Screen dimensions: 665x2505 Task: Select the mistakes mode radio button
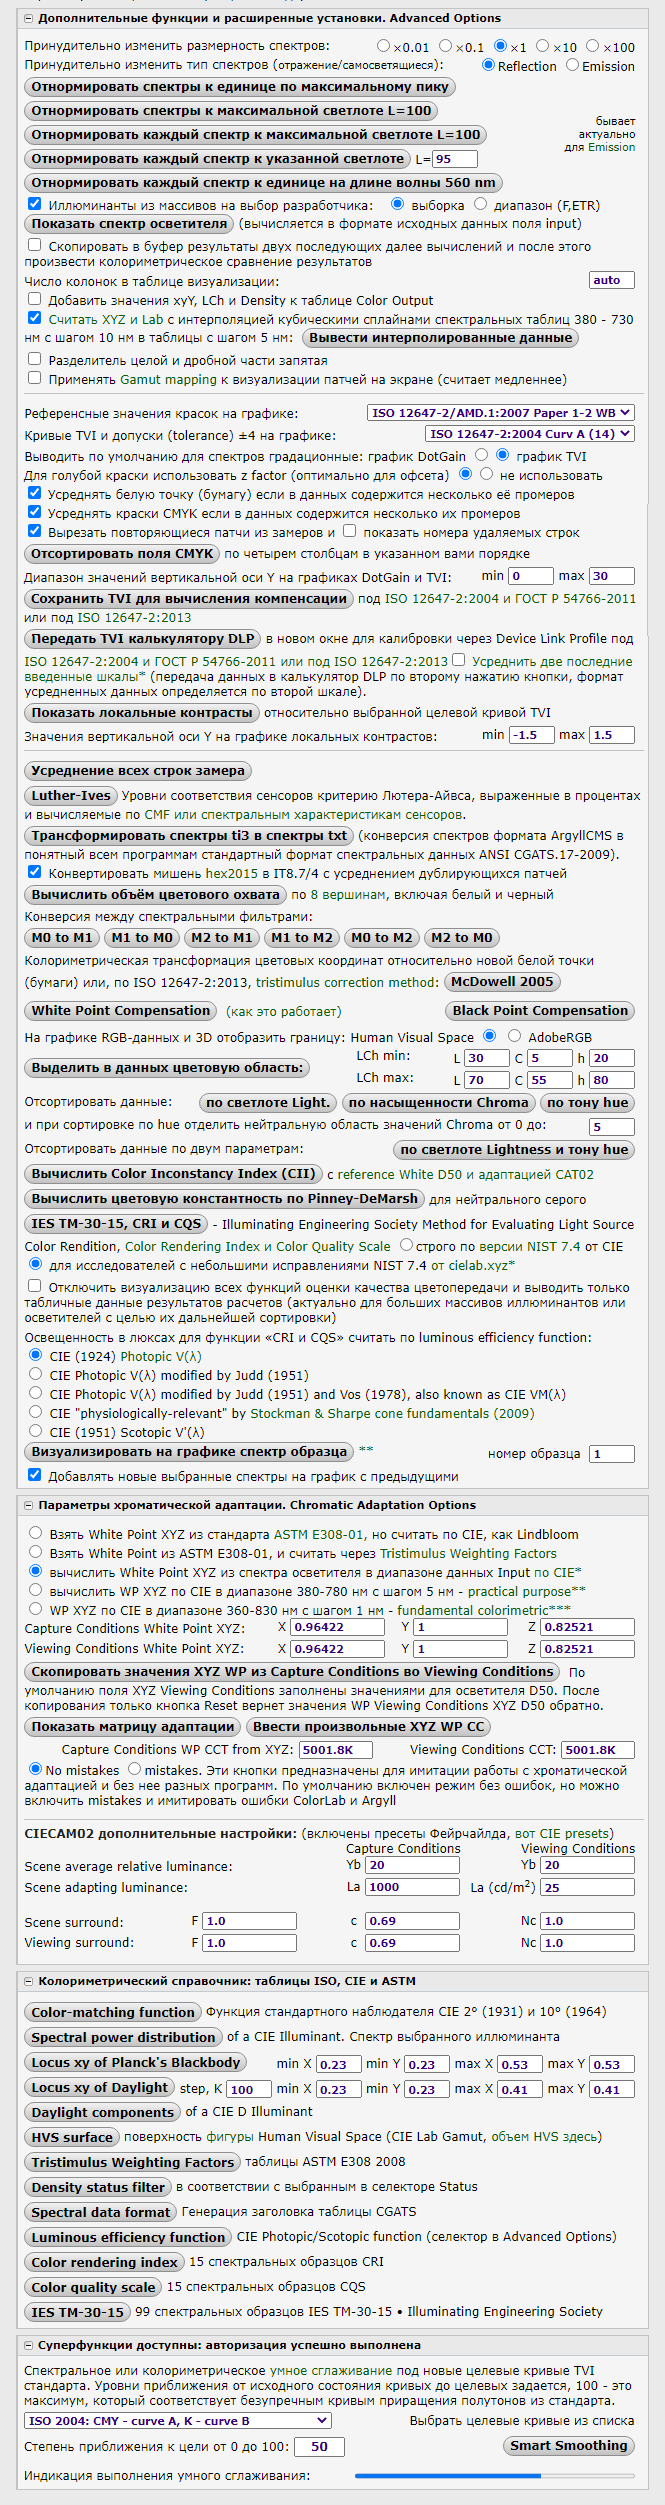point(135,1770)
